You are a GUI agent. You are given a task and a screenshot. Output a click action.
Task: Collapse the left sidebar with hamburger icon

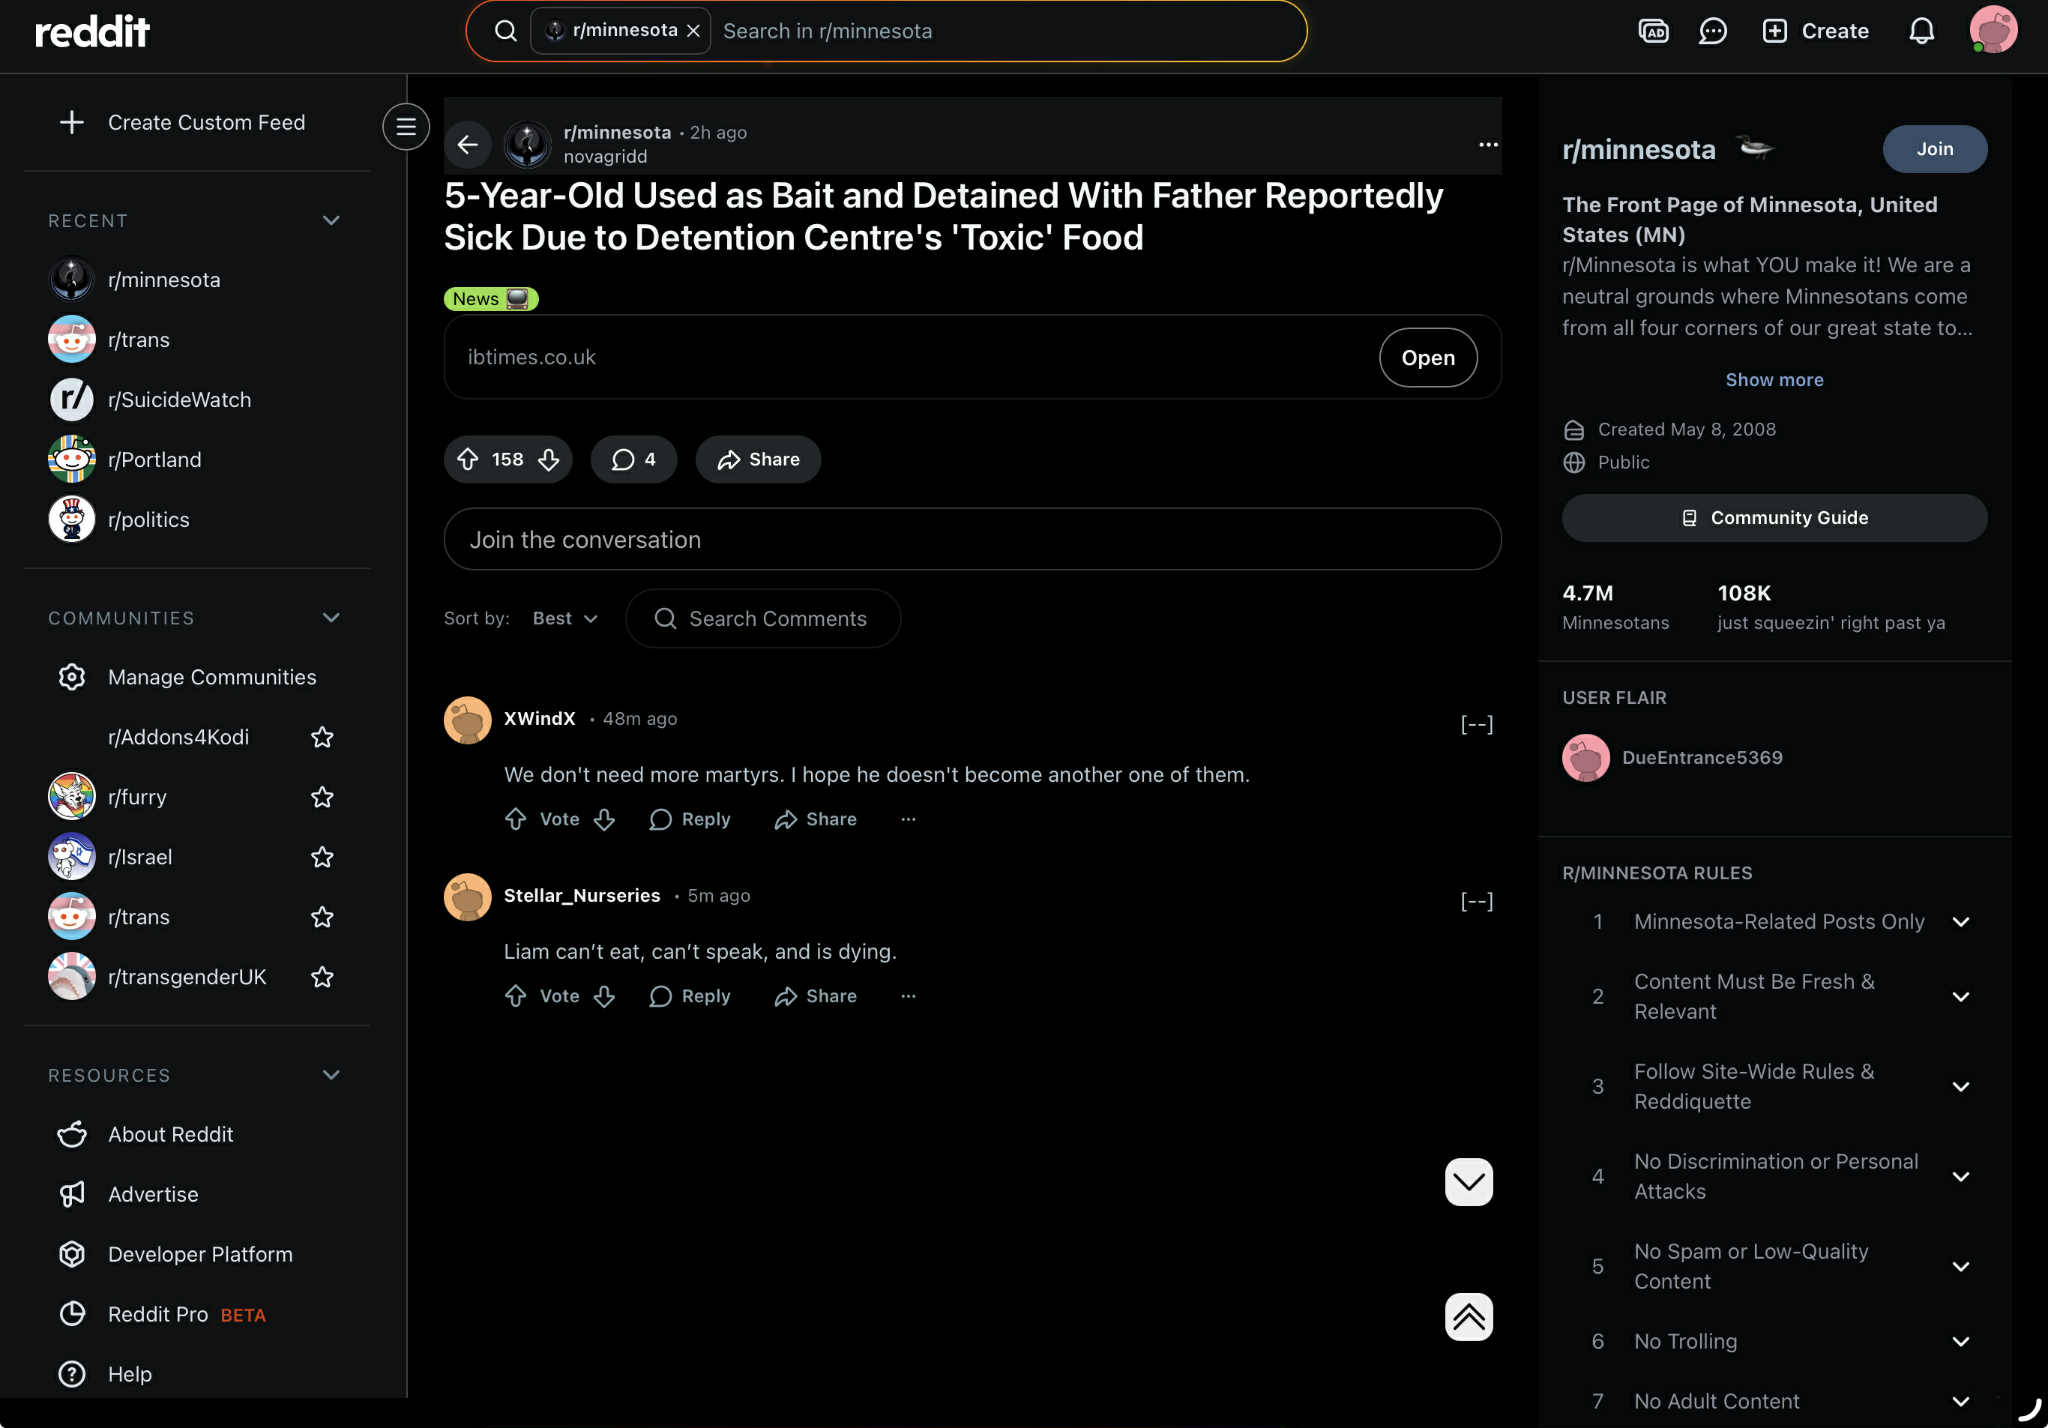point(406,127)
